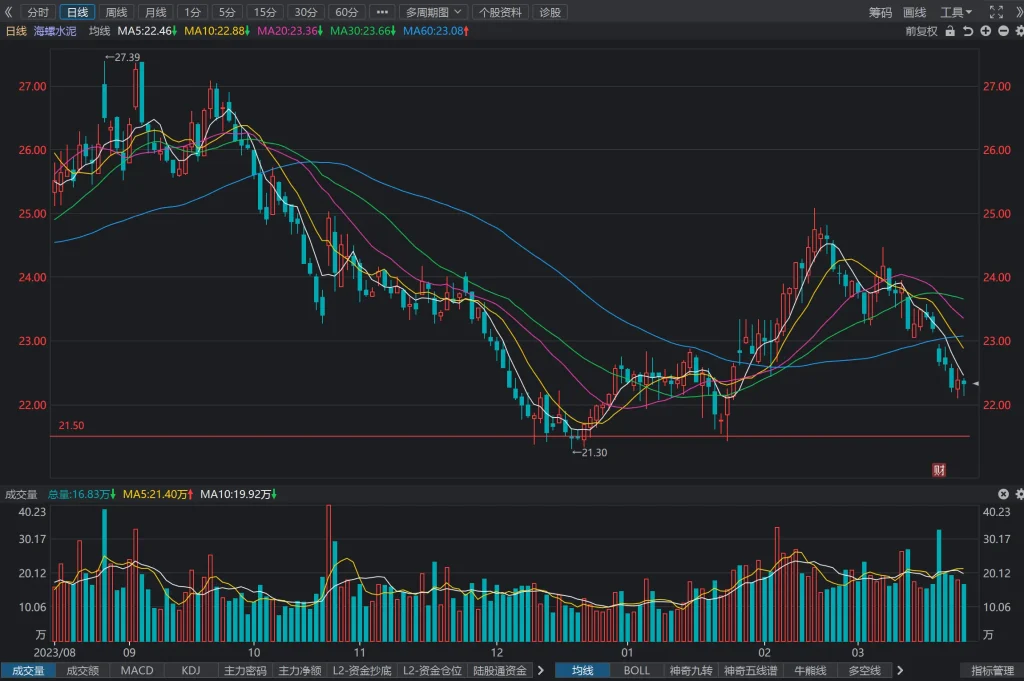Switch to 月线 monthly period

pos(155,12)
